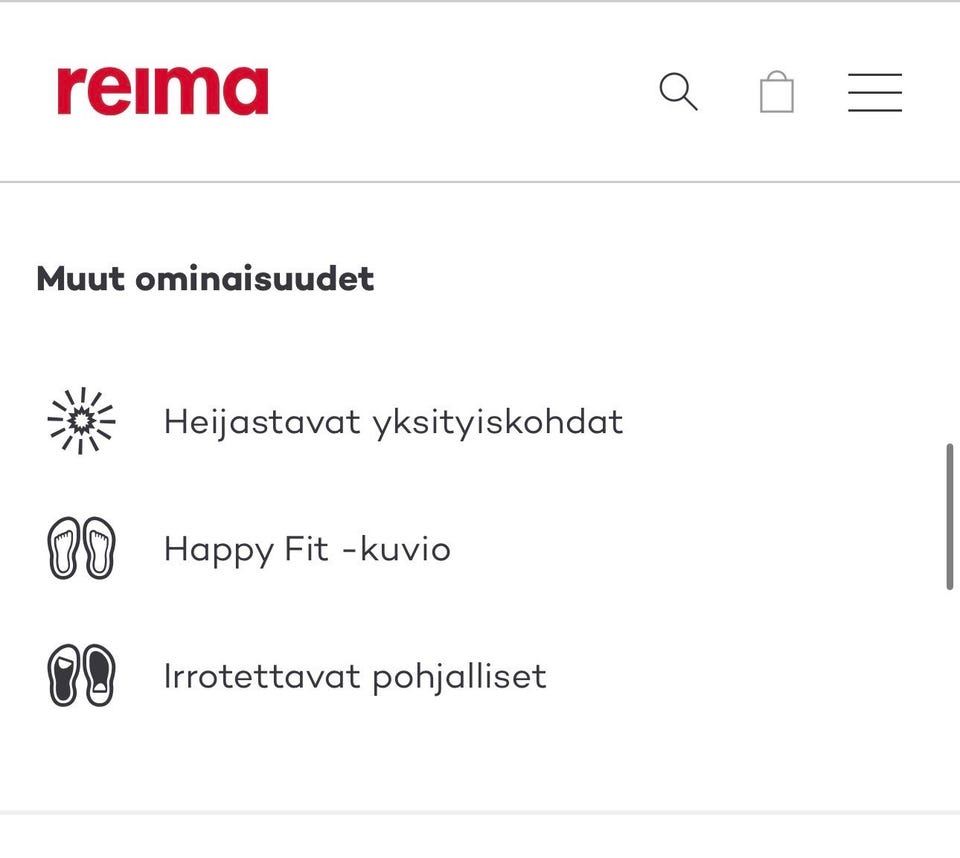This screenshot has height=858, width=960.
Task: Click the footprint icon beside Irrotettavat pohjalliset
Action: point(81,675)
